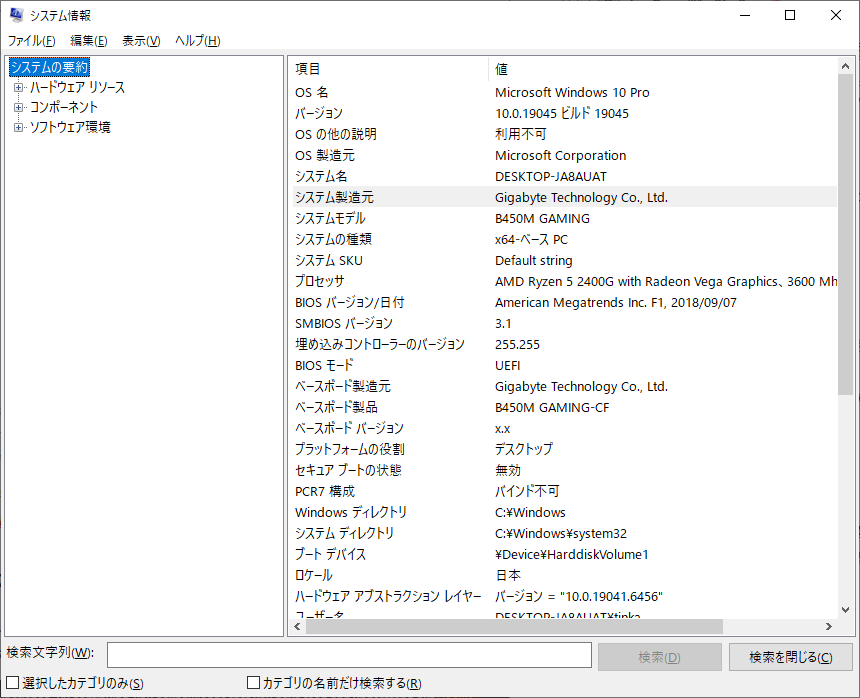Select the システム SKU row

[565, 260]
